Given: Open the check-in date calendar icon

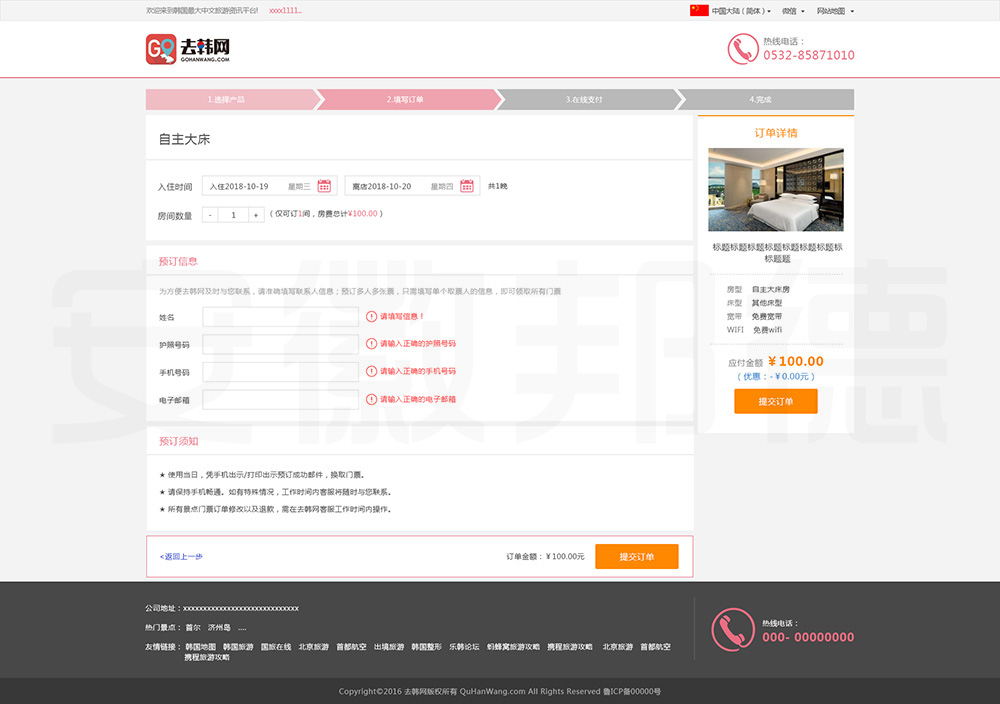Looking at the screenshot, I should [x=324, y=186].
